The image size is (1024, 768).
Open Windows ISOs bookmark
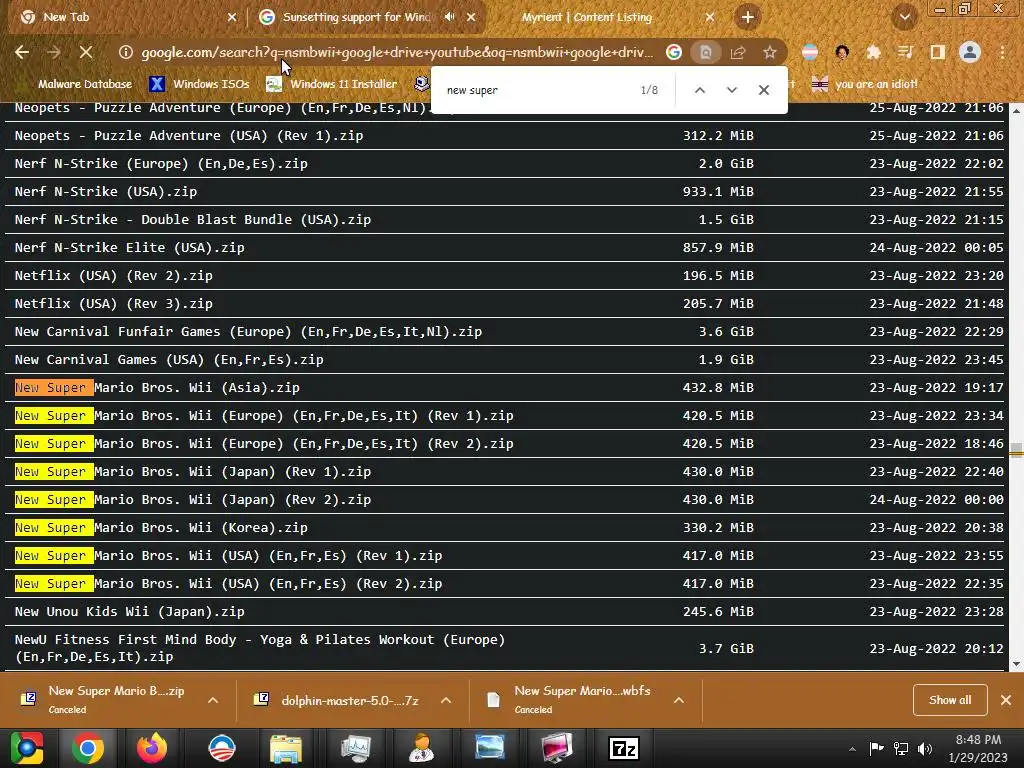(199, 84)
